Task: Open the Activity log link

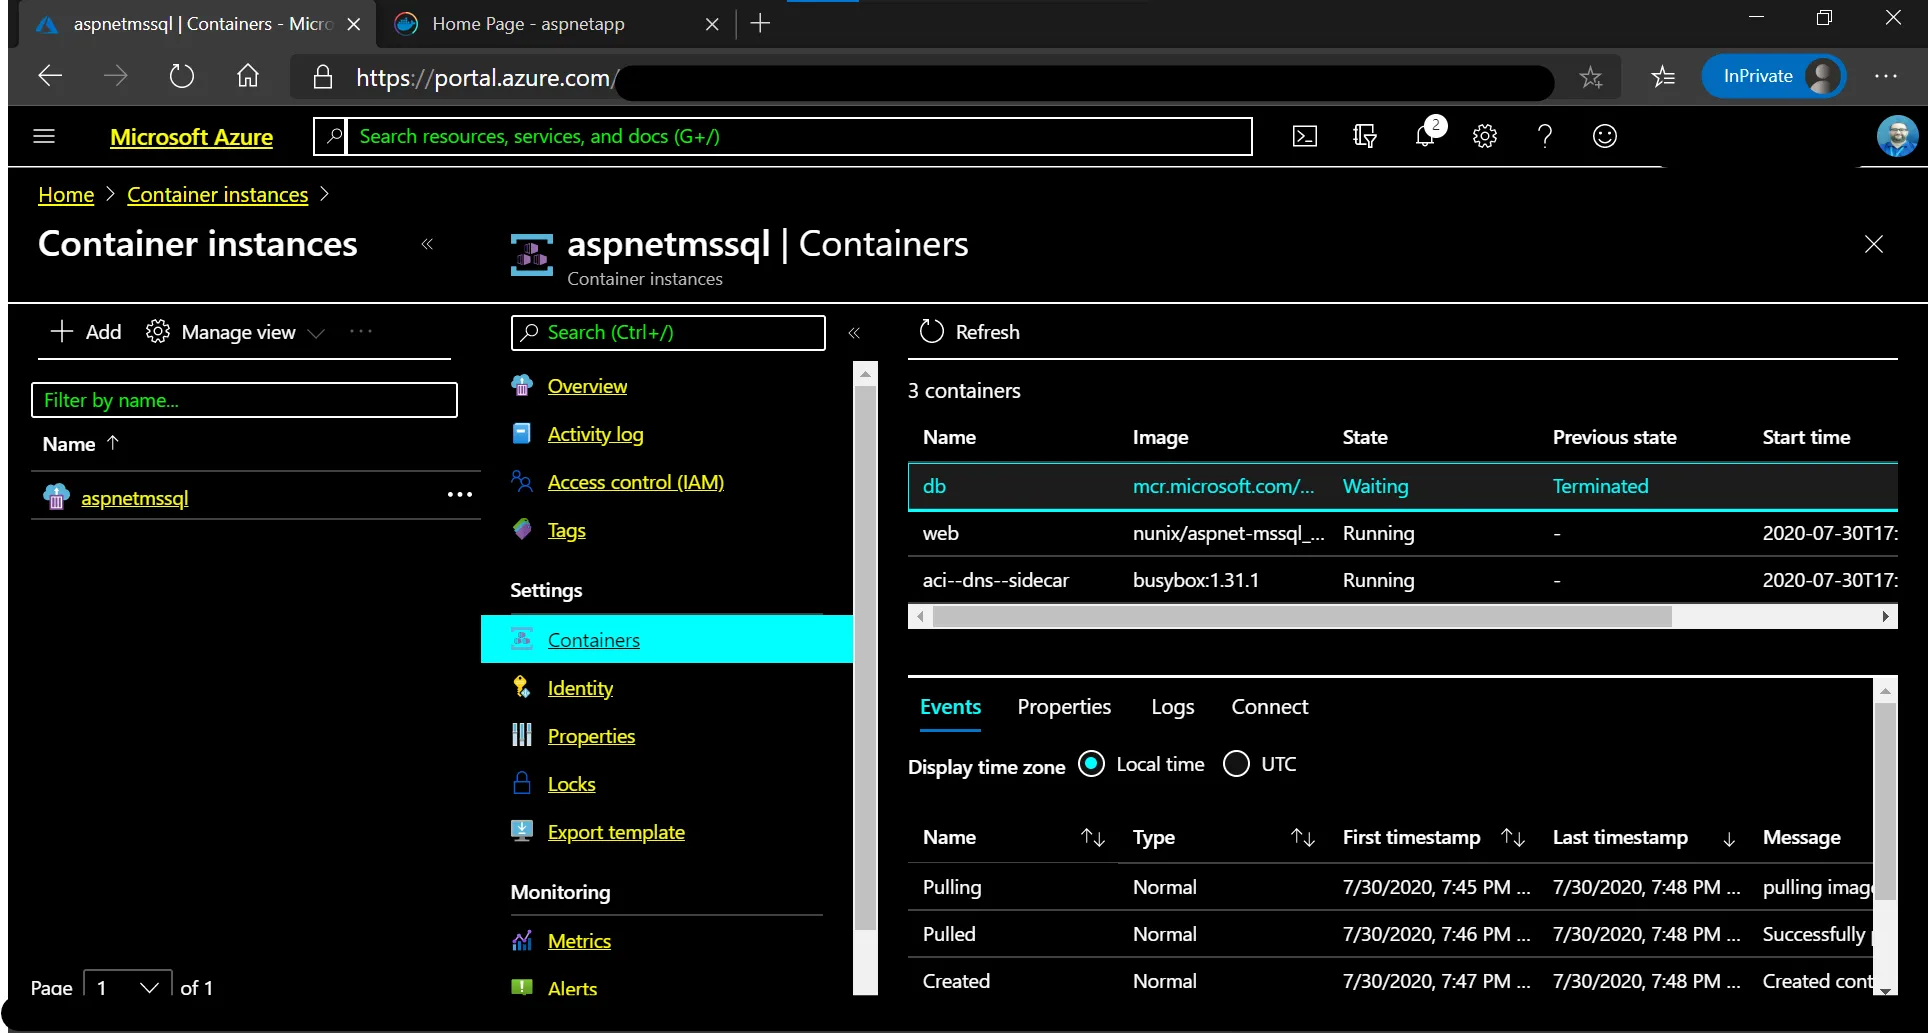Action: pos(595,434)
